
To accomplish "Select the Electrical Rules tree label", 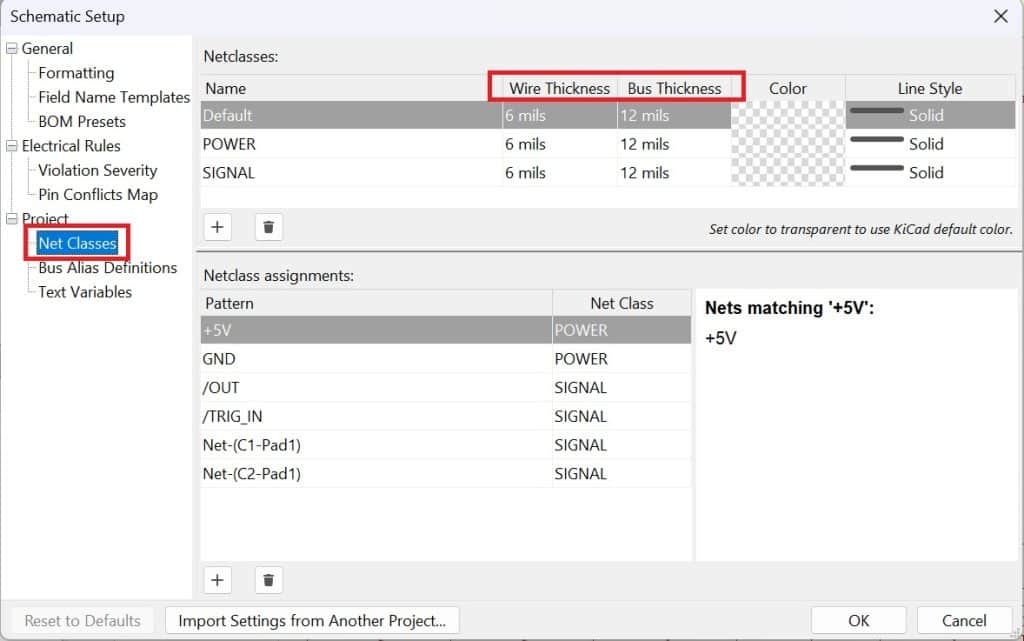I will pyautogui.click(x=71, y=146).
